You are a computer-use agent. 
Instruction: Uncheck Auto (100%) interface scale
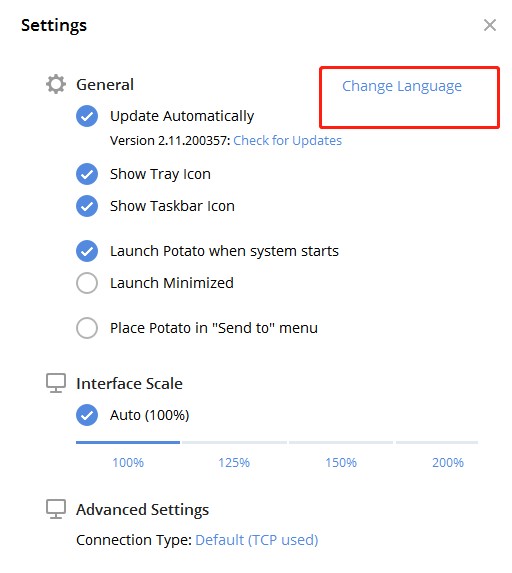tap(87, 415)
